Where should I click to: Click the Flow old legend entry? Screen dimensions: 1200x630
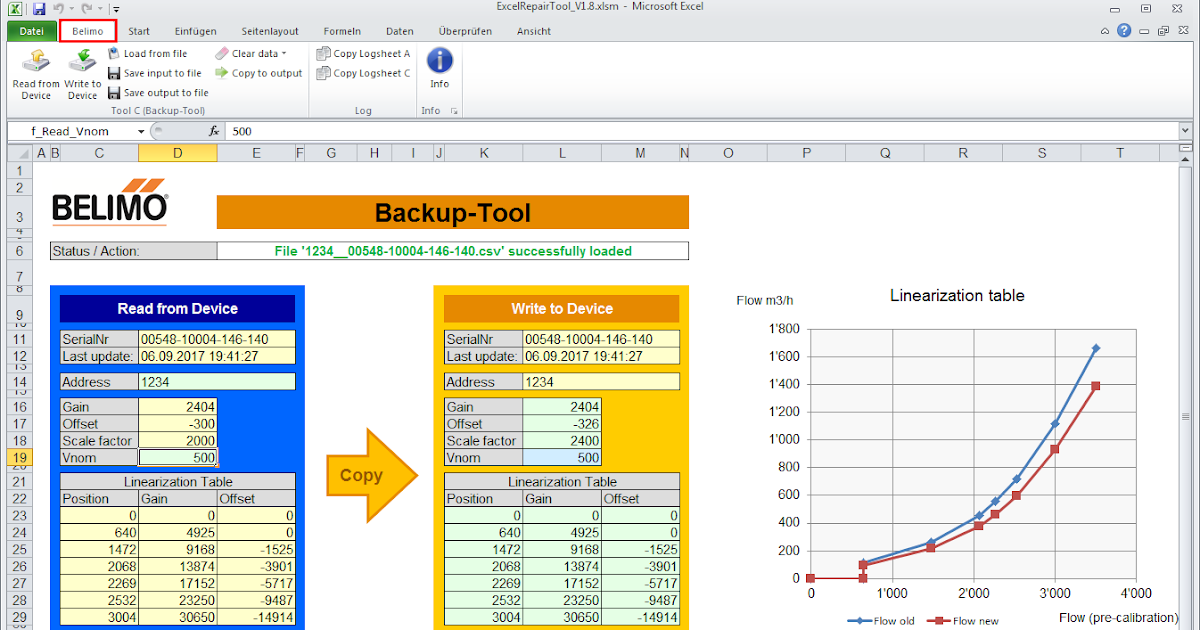(x=880, y=621)
